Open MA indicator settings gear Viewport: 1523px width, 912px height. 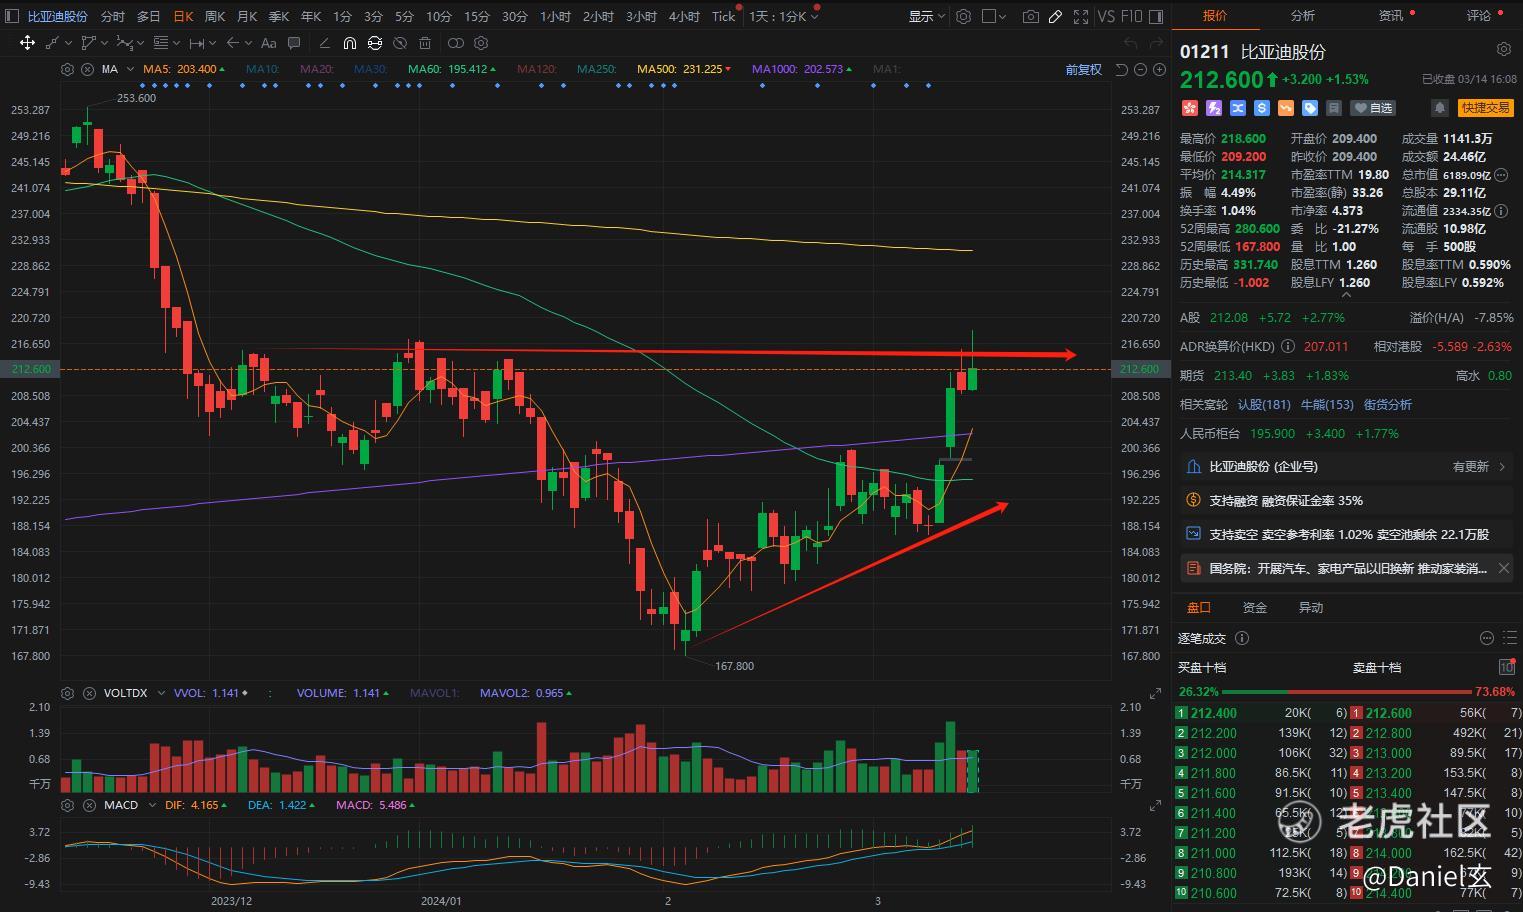[67, 69]
